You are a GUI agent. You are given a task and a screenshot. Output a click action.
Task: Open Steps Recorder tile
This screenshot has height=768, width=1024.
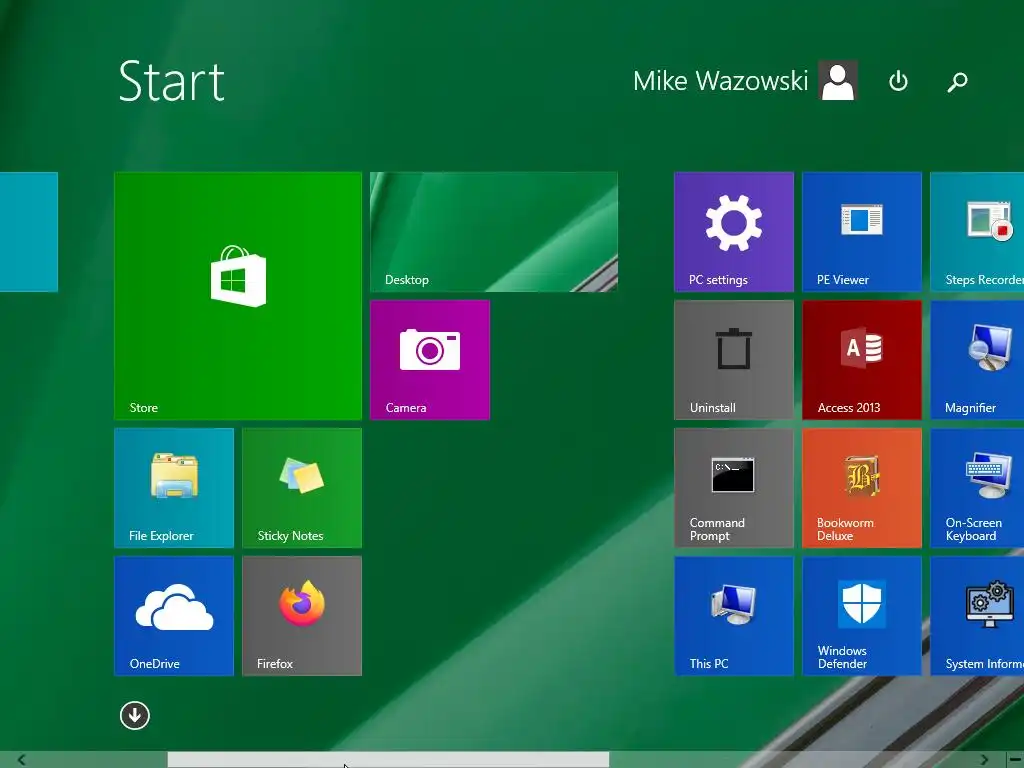point(977,232)
